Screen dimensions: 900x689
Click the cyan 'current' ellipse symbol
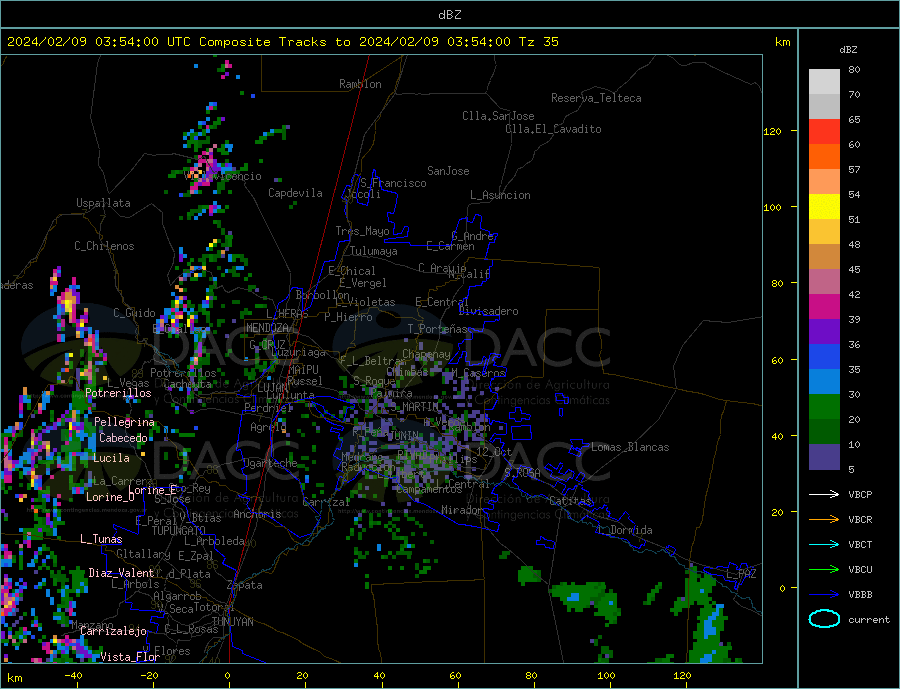pyautogui.click(x=824, y=619)
